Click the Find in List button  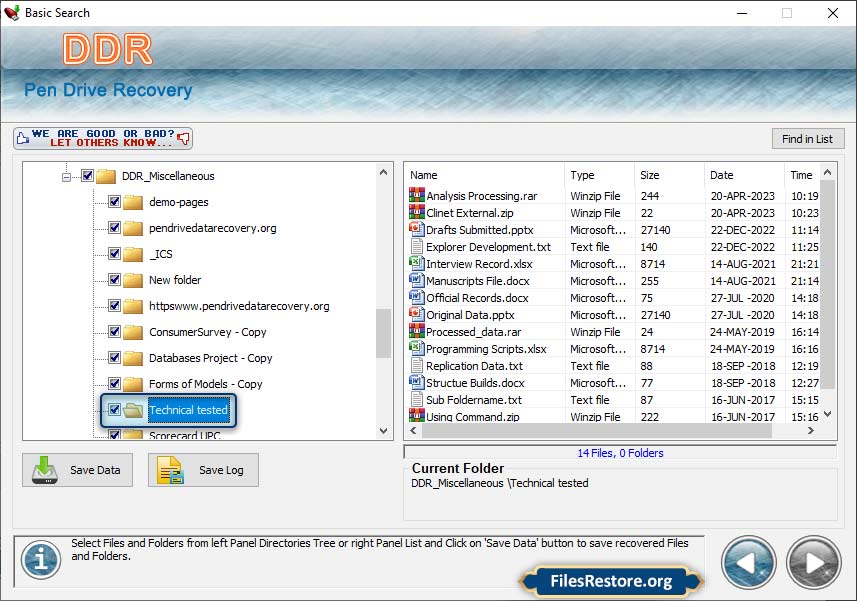[808, 139]
